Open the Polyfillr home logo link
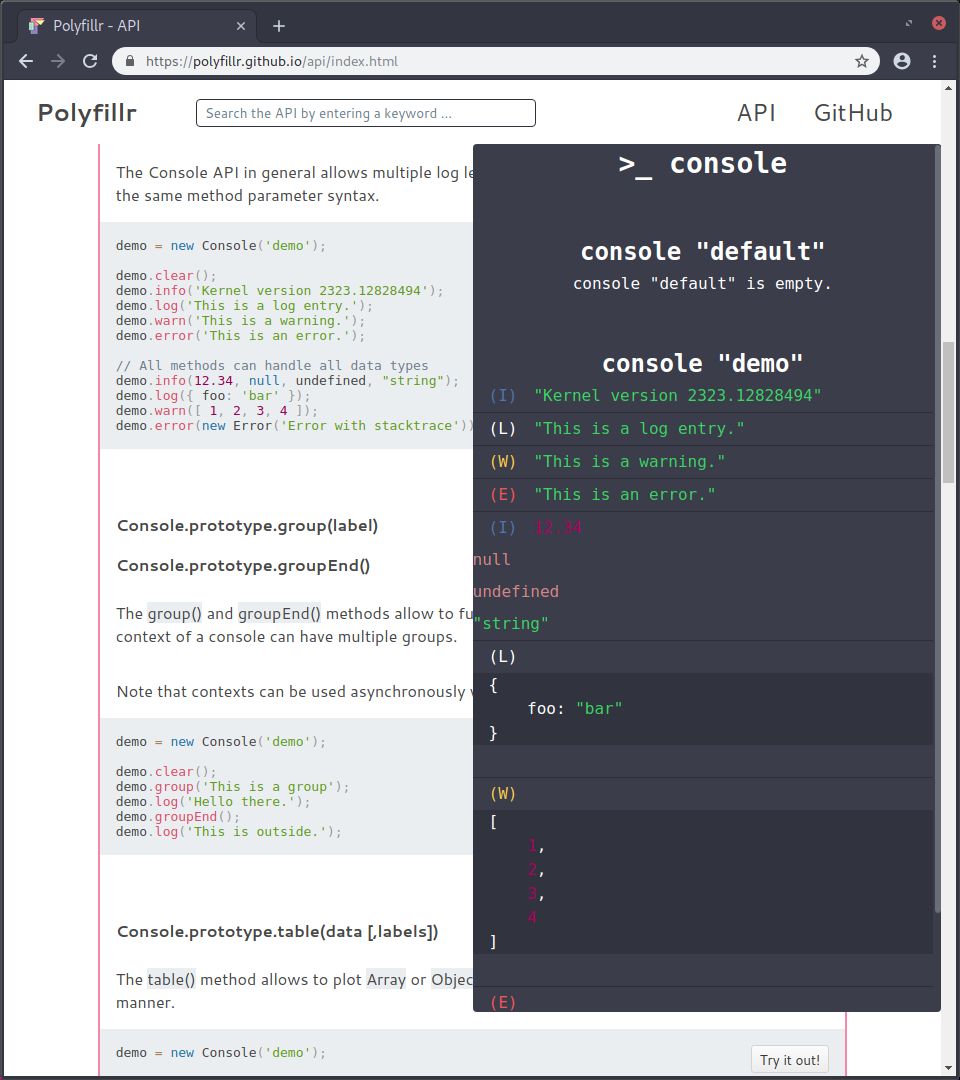Screen dimensions: 960x1080 pos(87,113)
